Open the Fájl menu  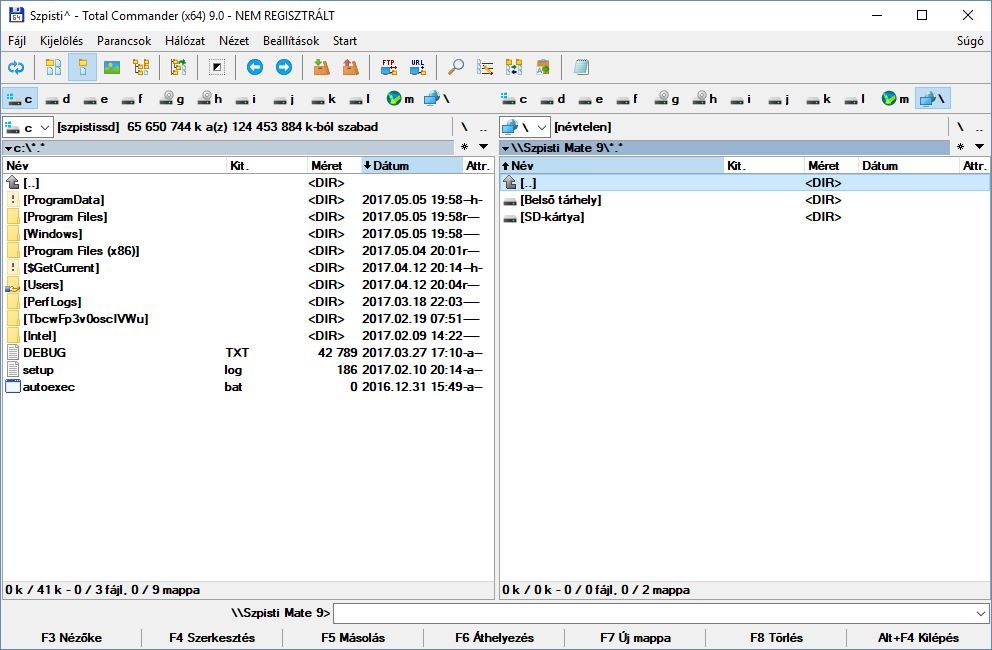(17, 41)
